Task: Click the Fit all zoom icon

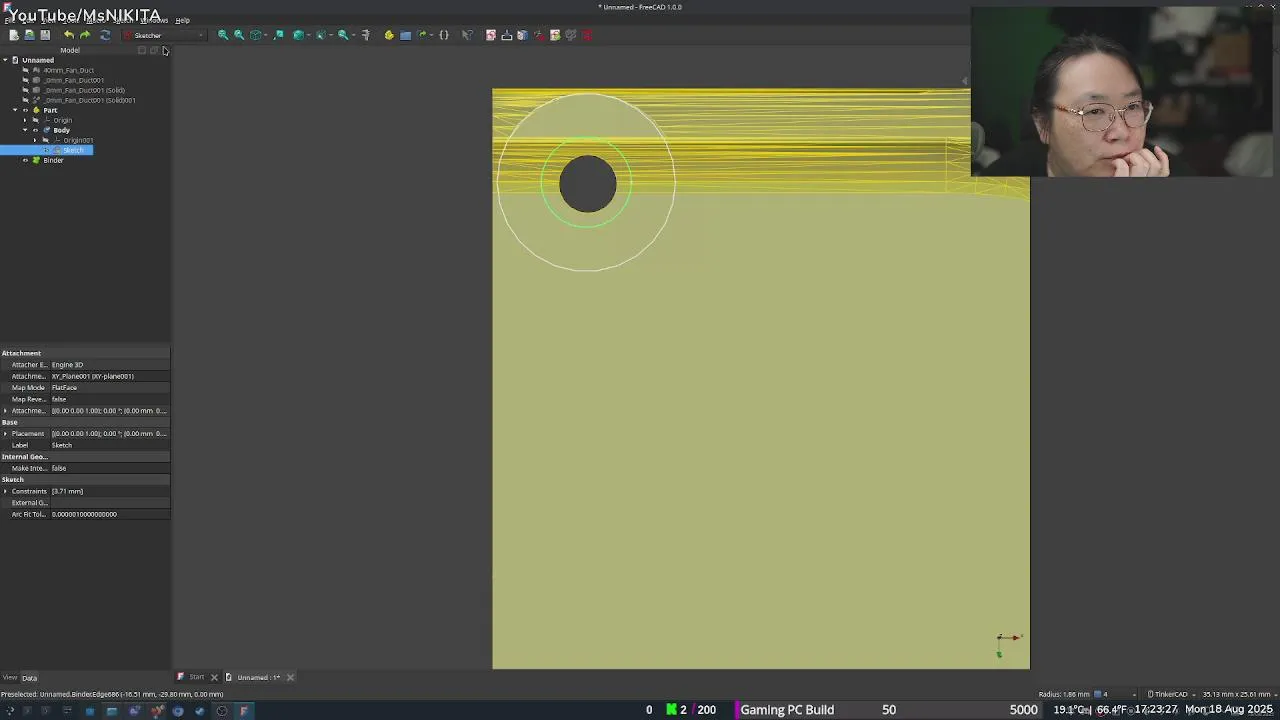Action: coord(223,35)
